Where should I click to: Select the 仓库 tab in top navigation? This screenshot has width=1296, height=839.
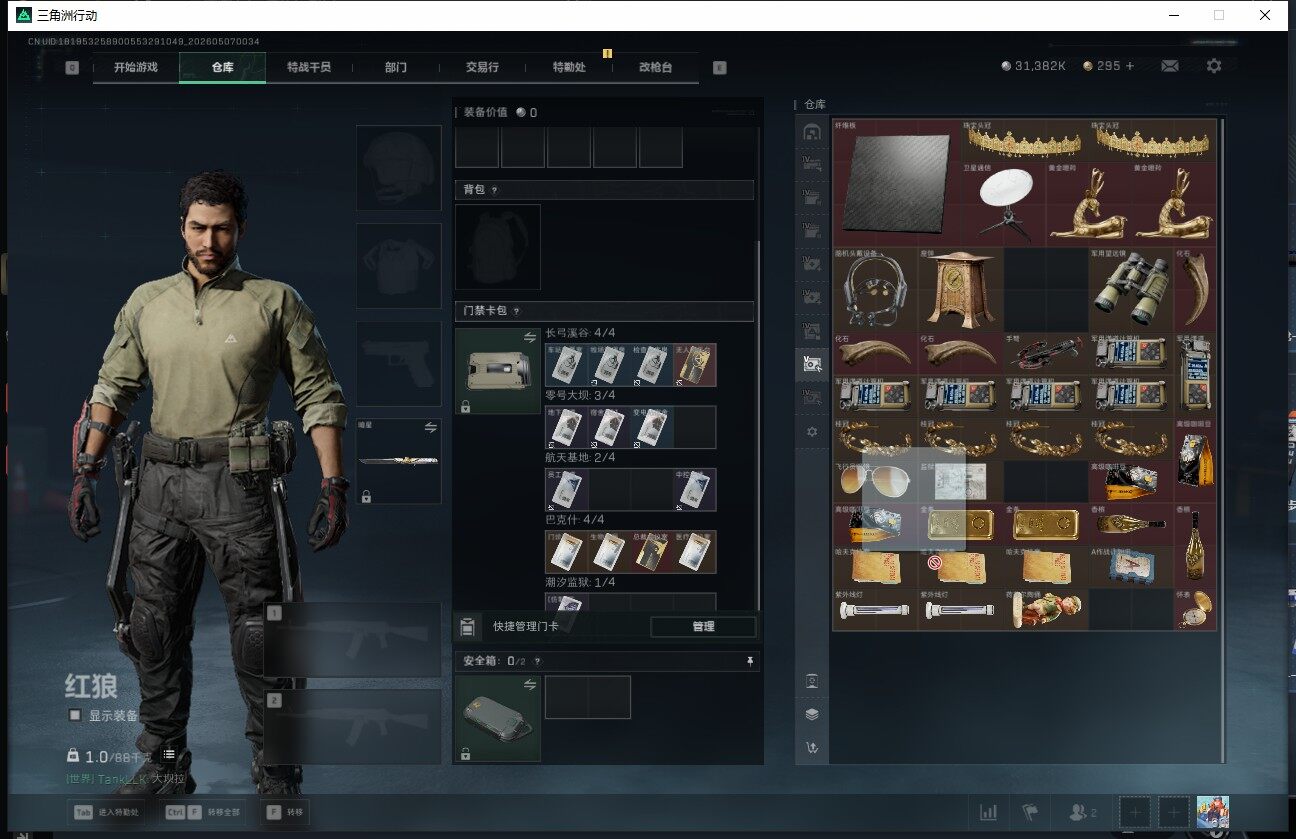(222, 67)
